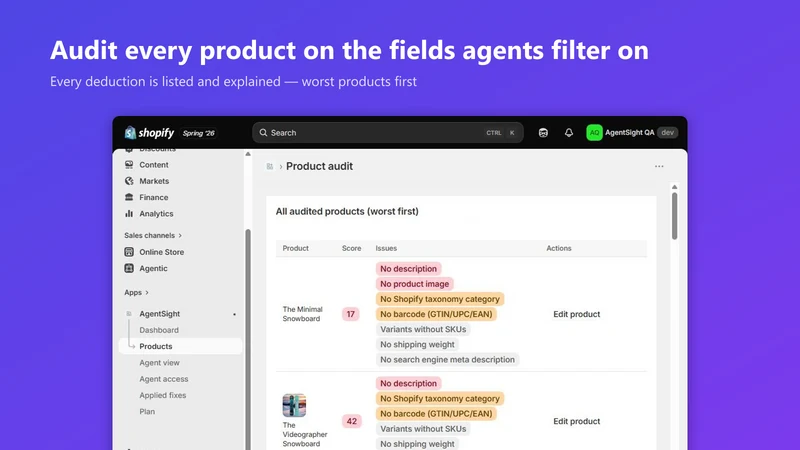Click Minimal Snowboard's No Shopify taxonomy category tag
The height and width of the screenshot is (450, 800).
(440, 299)
